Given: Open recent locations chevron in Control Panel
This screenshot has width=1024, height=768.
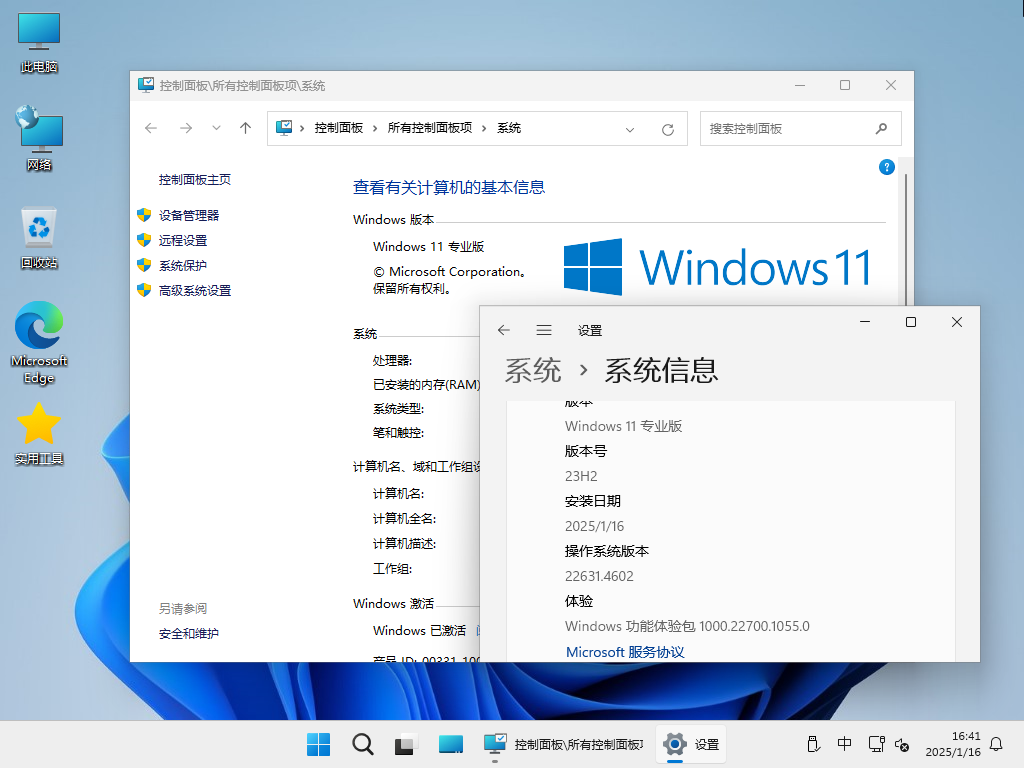Looking at the screenshot, I should (216, 128).
